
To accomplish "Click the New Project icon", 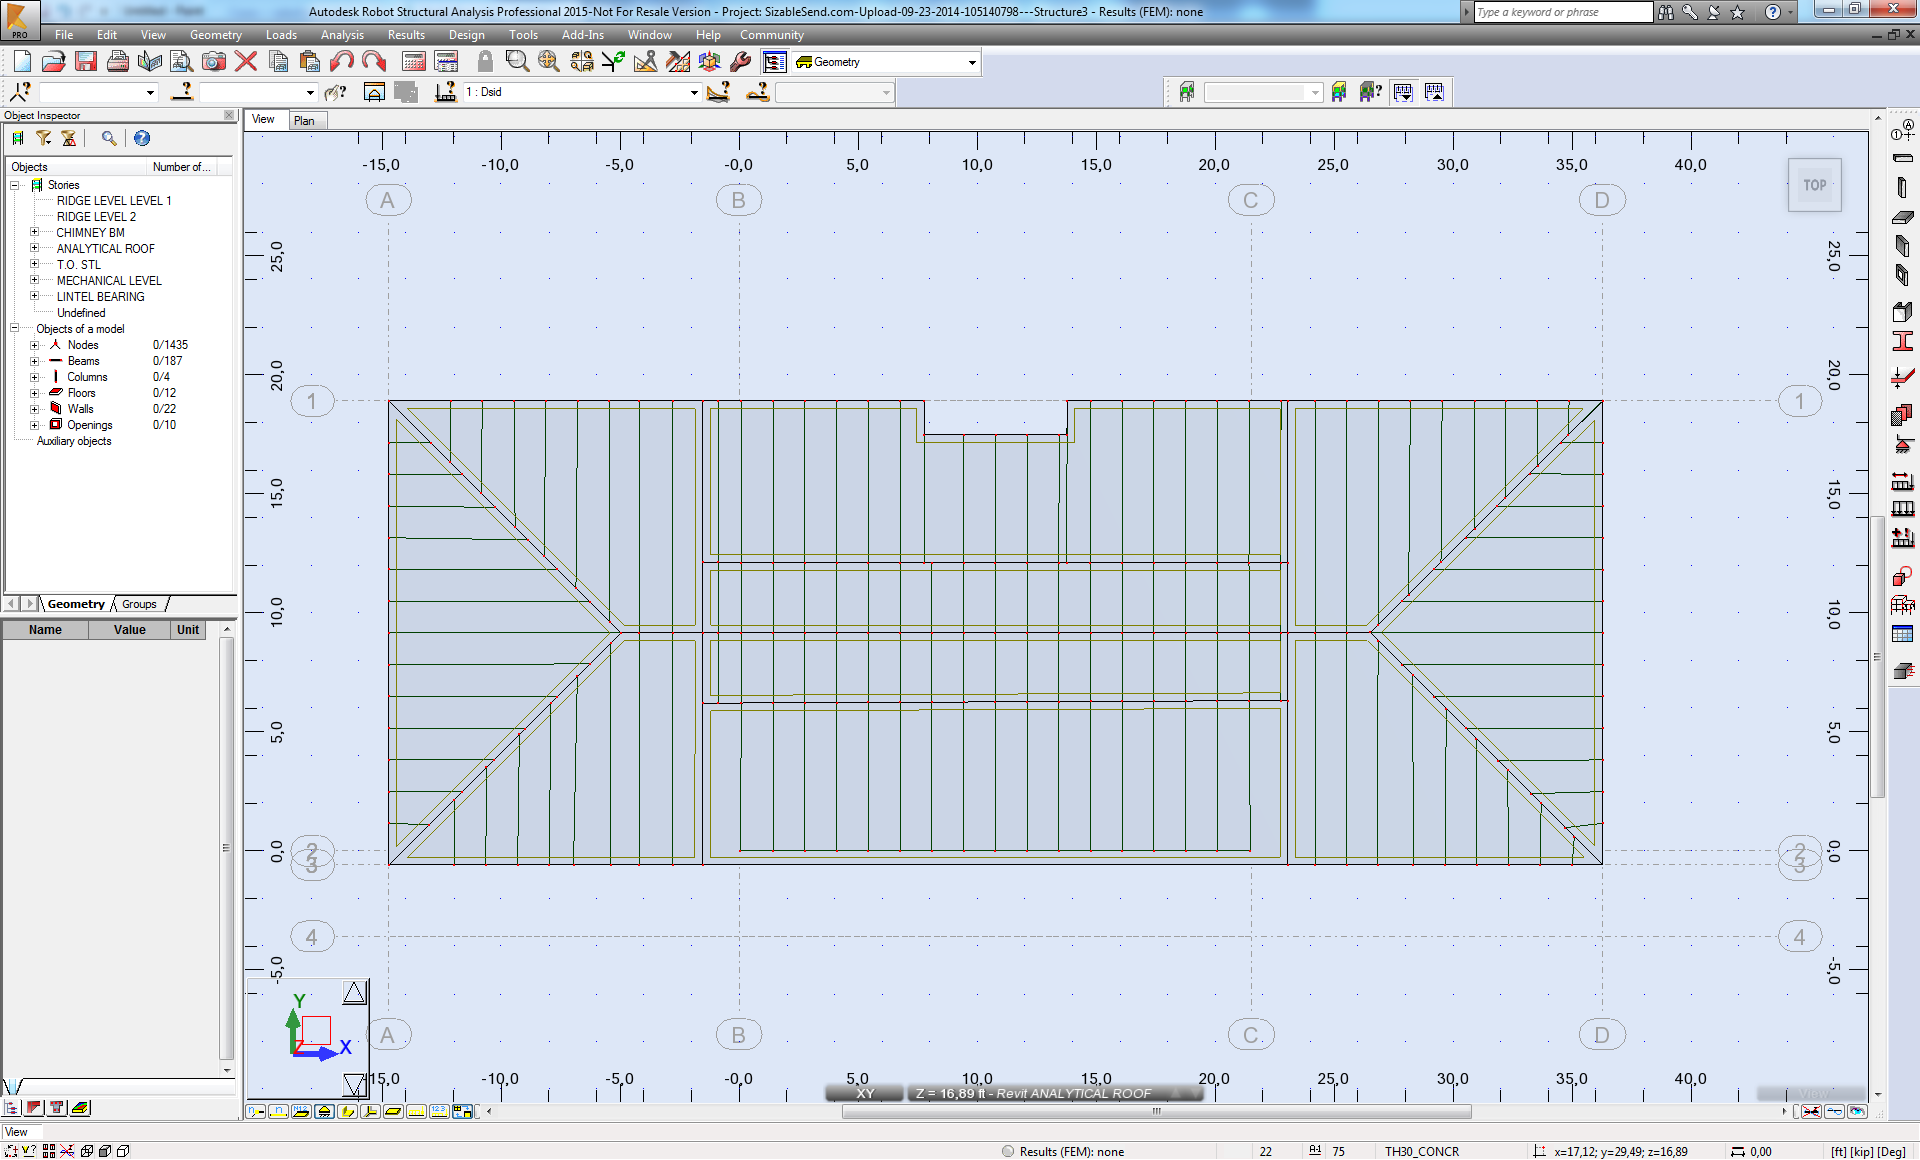I will [22, 62].
